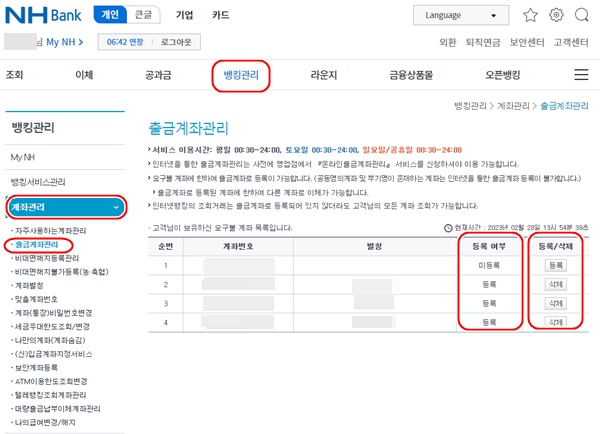The image size is (600, 434).
Task: Open 텔레뱅킹조회계좌관리 sidebar item
Action: pyautogui.click(x=51, y=395)
